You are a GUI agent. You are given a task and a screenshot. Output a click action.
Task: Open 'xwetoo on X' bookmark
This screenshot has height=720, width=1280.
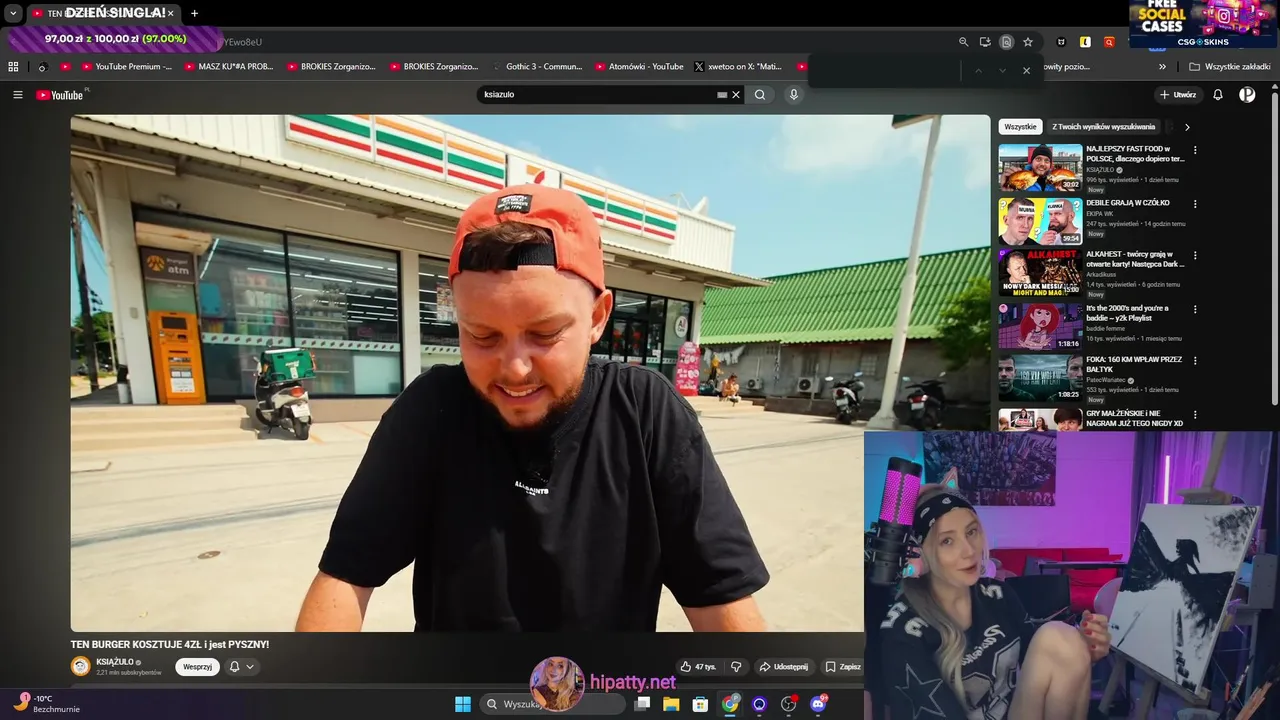pyautogui.click(x=738, y=67)
